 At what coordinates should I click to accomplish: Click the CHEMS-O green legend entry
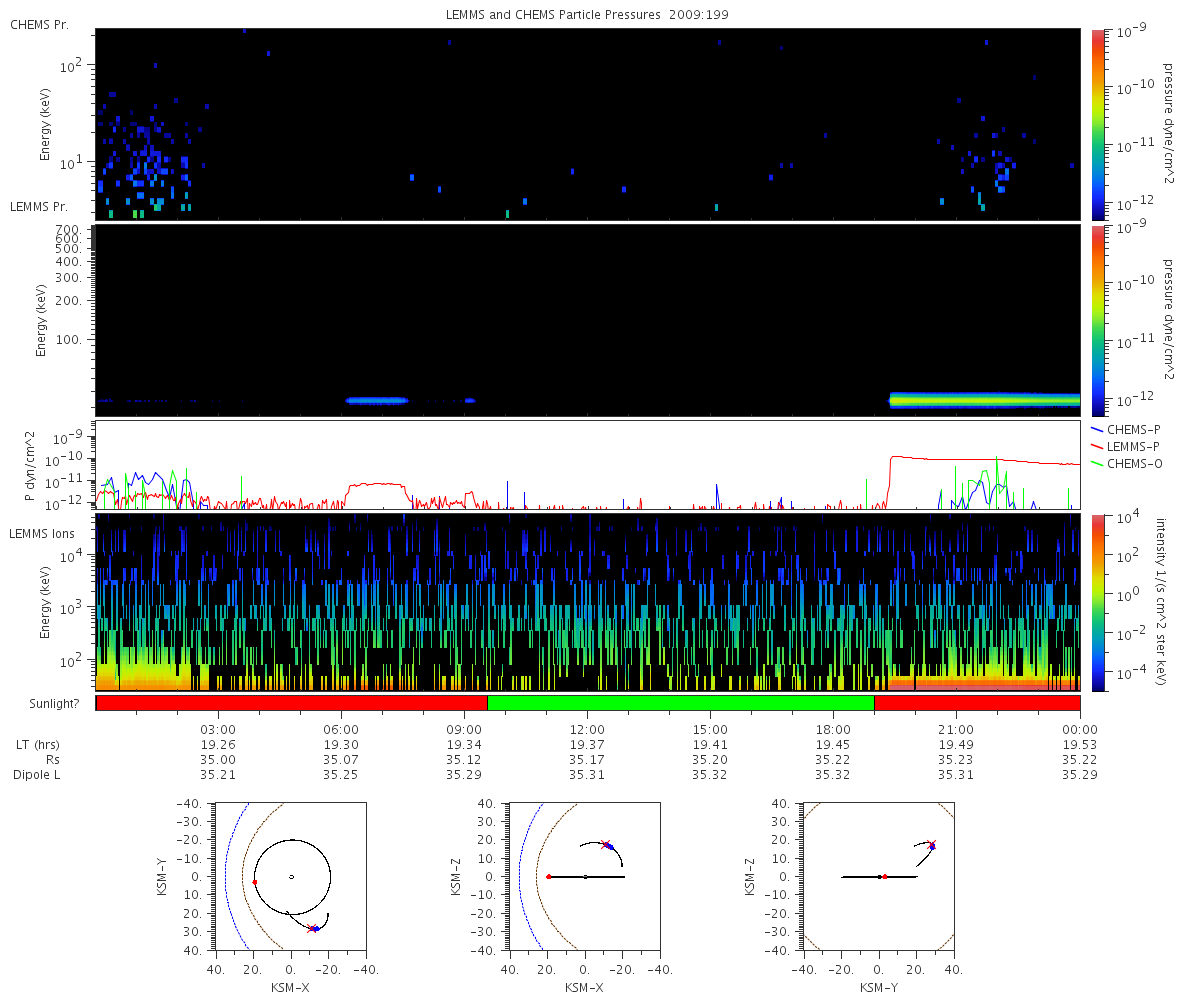(1125, 462)
